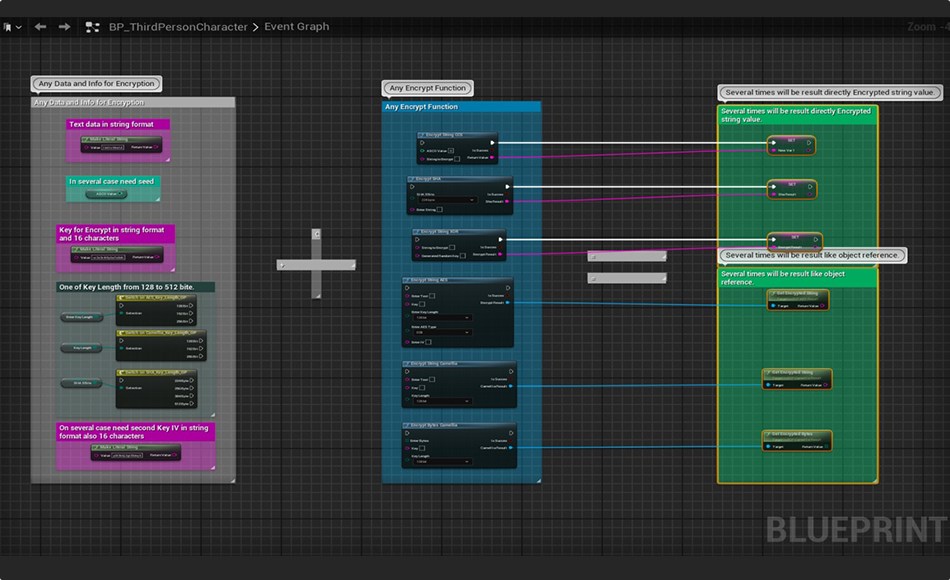
Task: Click the 'Any Data and Info for Encryption' bubble
Action: click(x=95, y=84)
